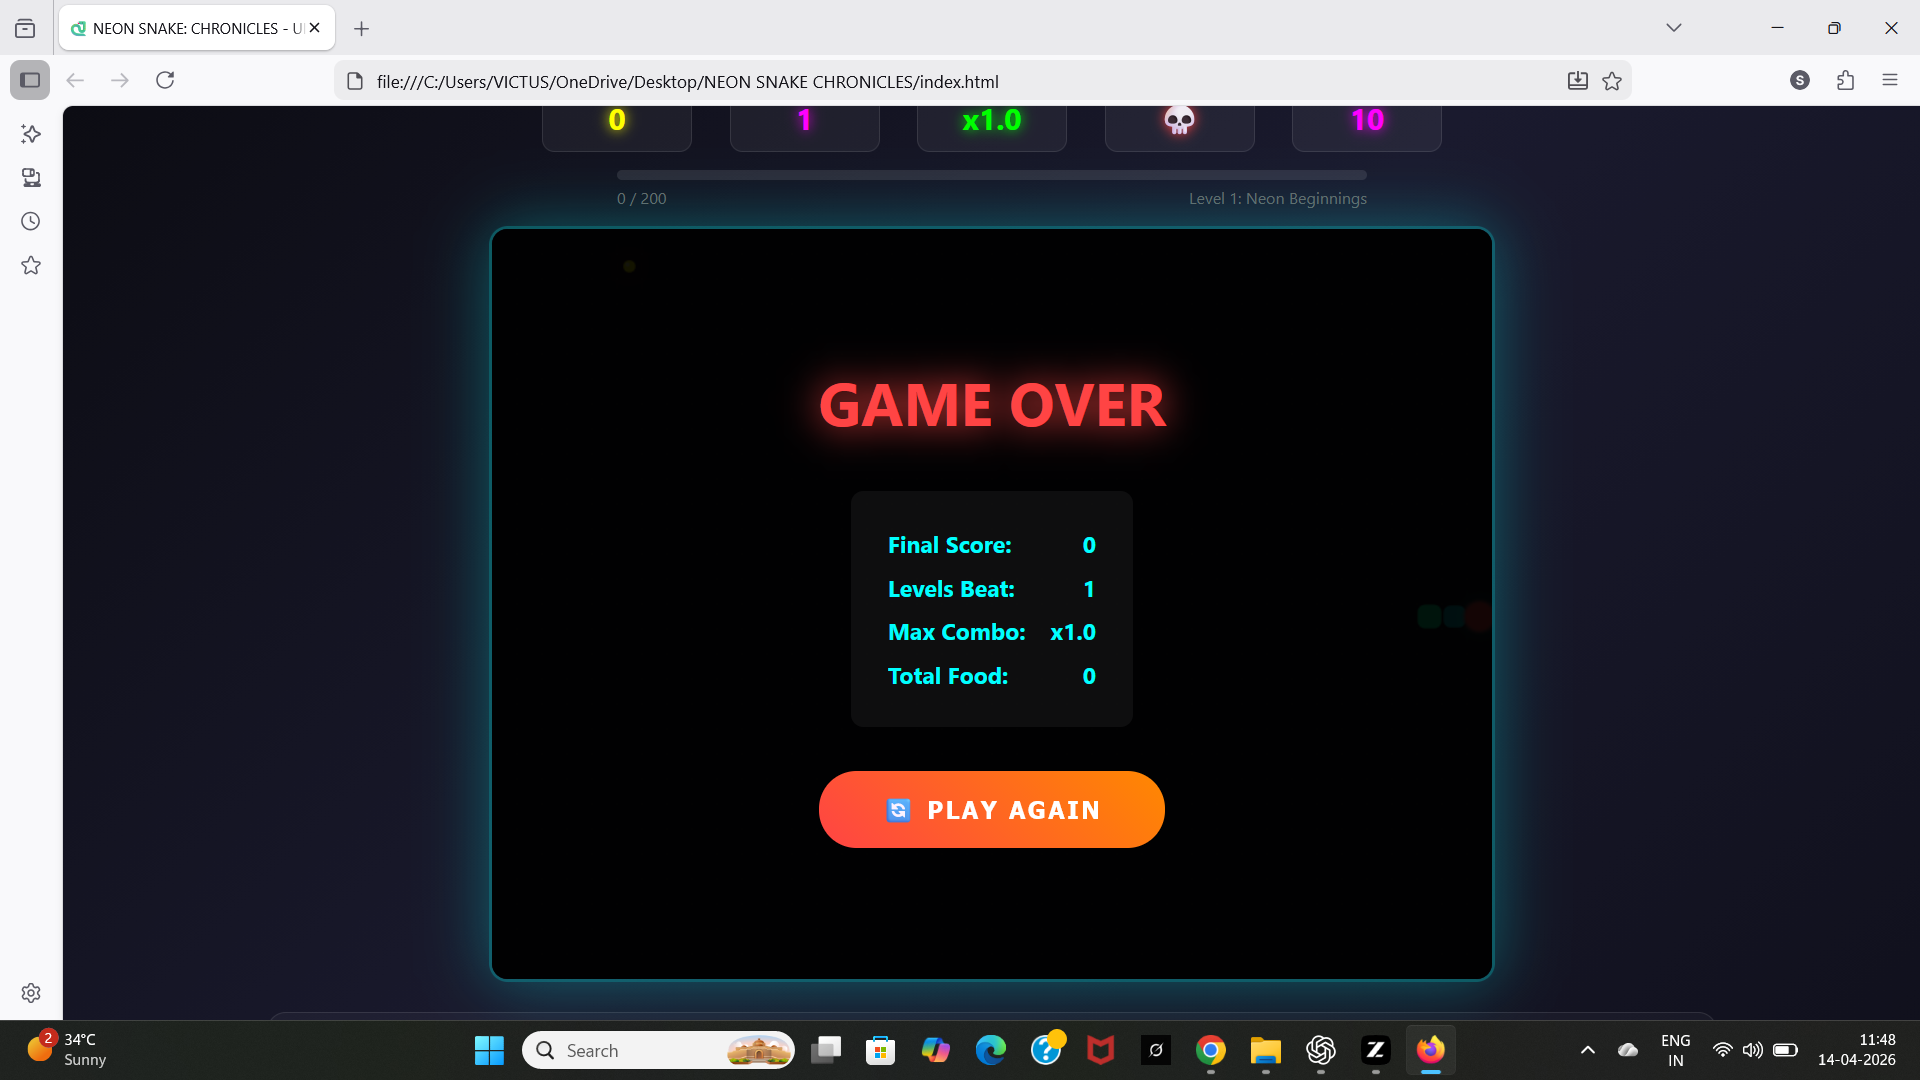This screenshot has height=1080, width=1920.
Task: Click the taskbar Search box
Action: pos(658,1050)
